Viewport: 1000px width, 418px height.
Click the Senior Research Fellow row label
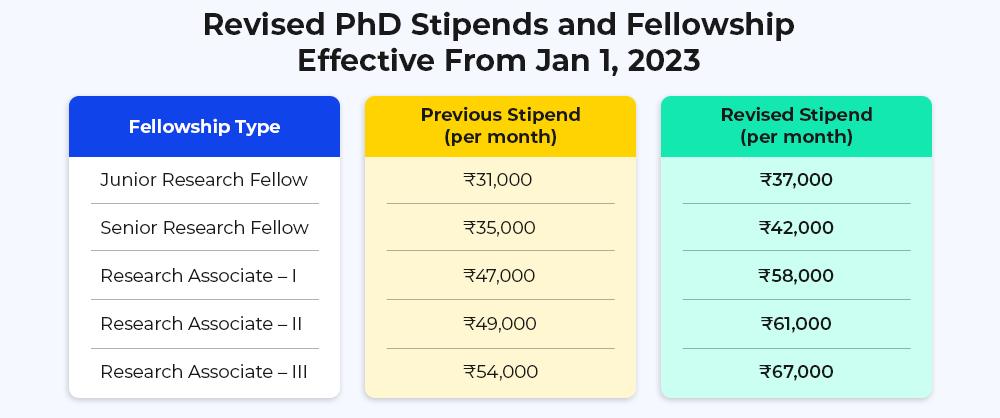(x=204, y=228)
